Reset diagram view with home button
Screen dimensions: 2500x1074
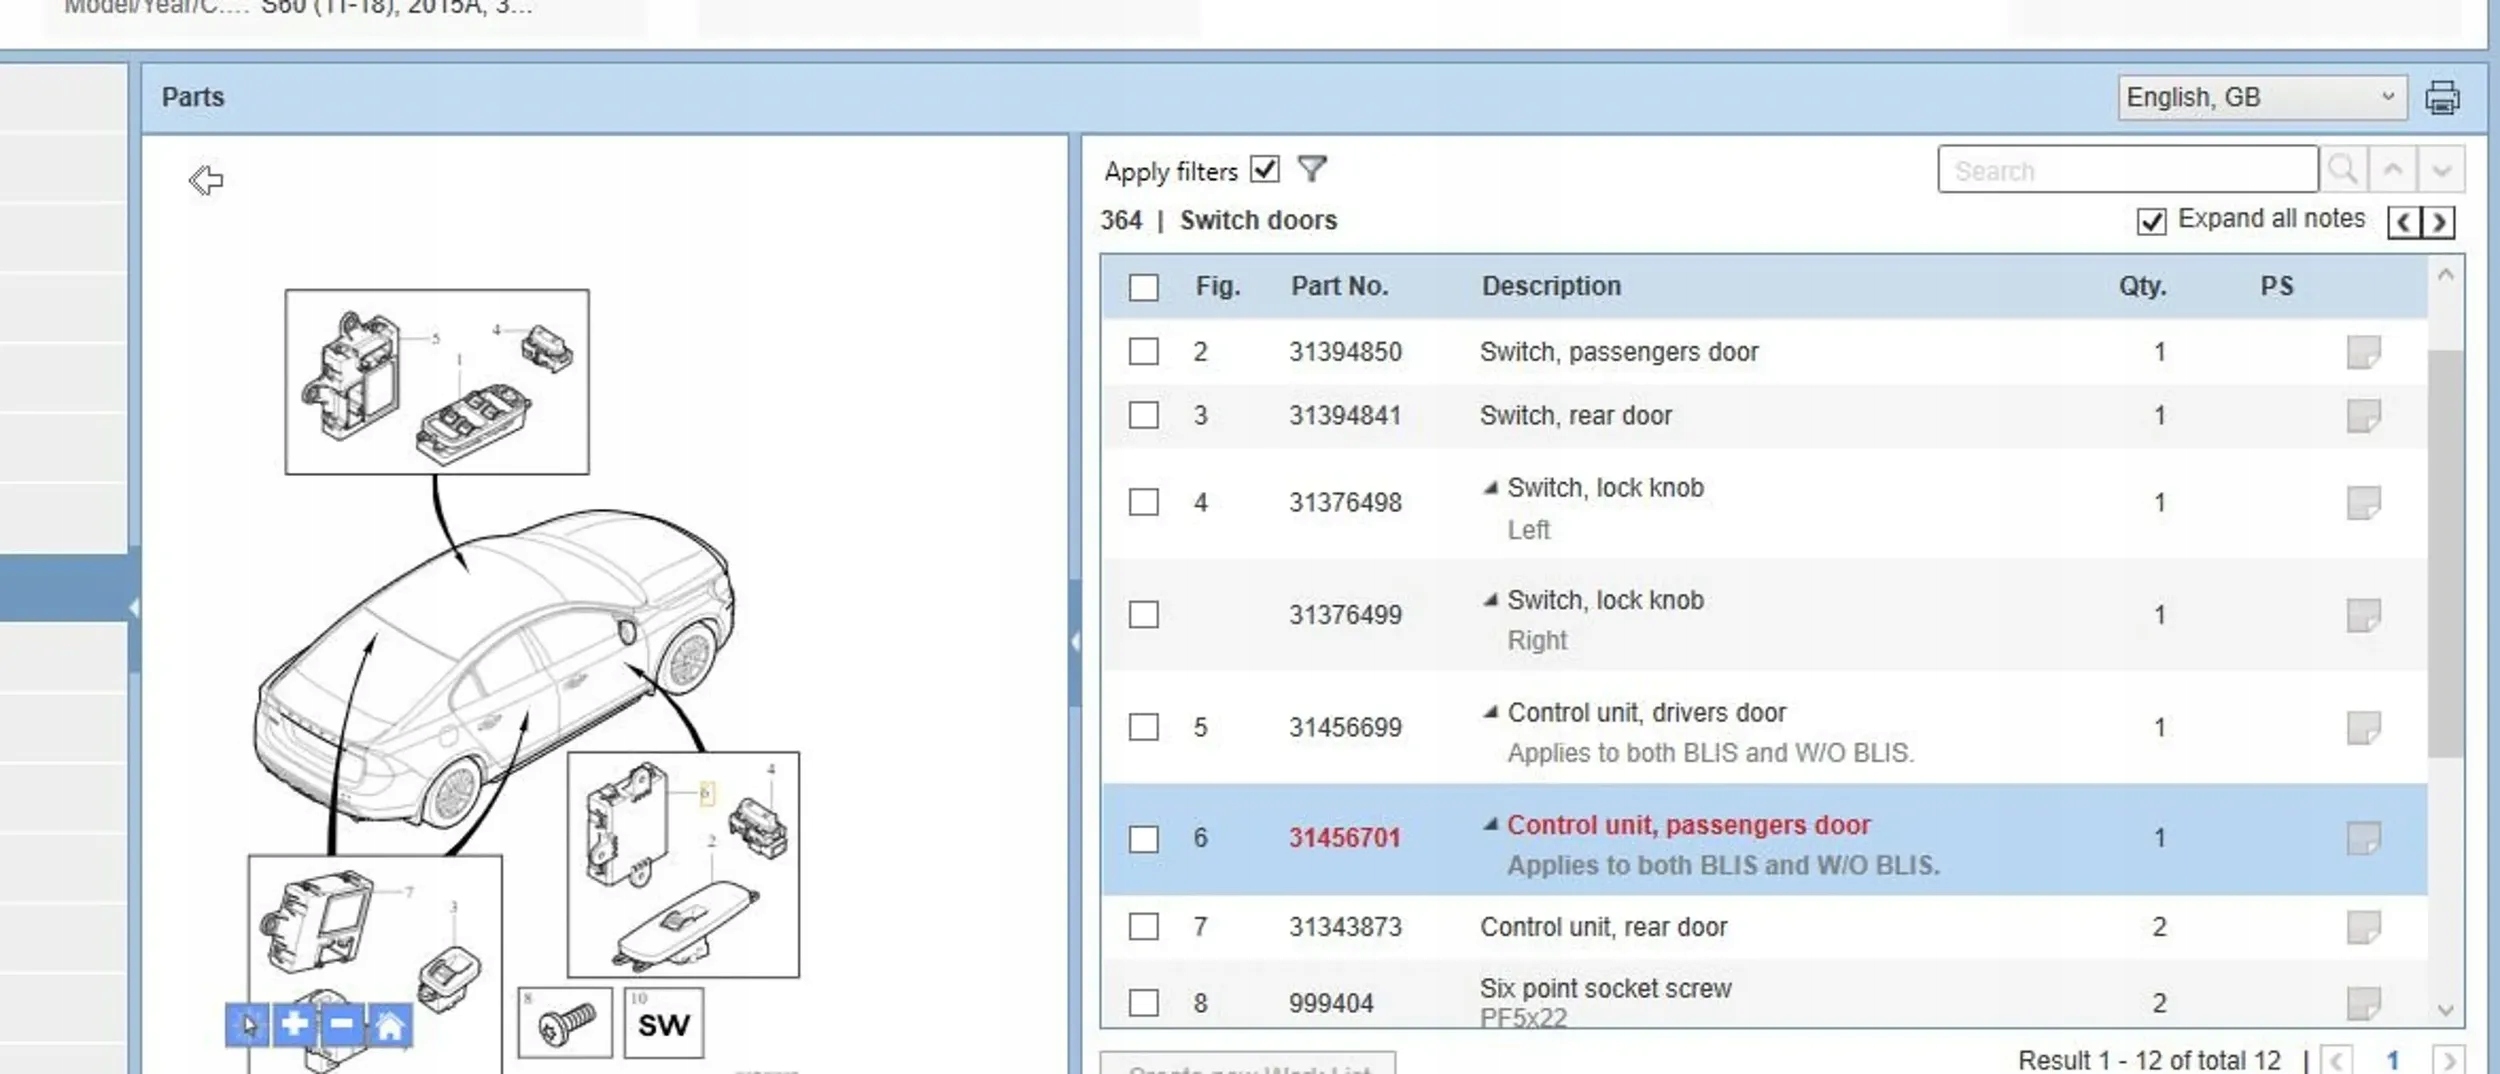(x=390, y=1025)
